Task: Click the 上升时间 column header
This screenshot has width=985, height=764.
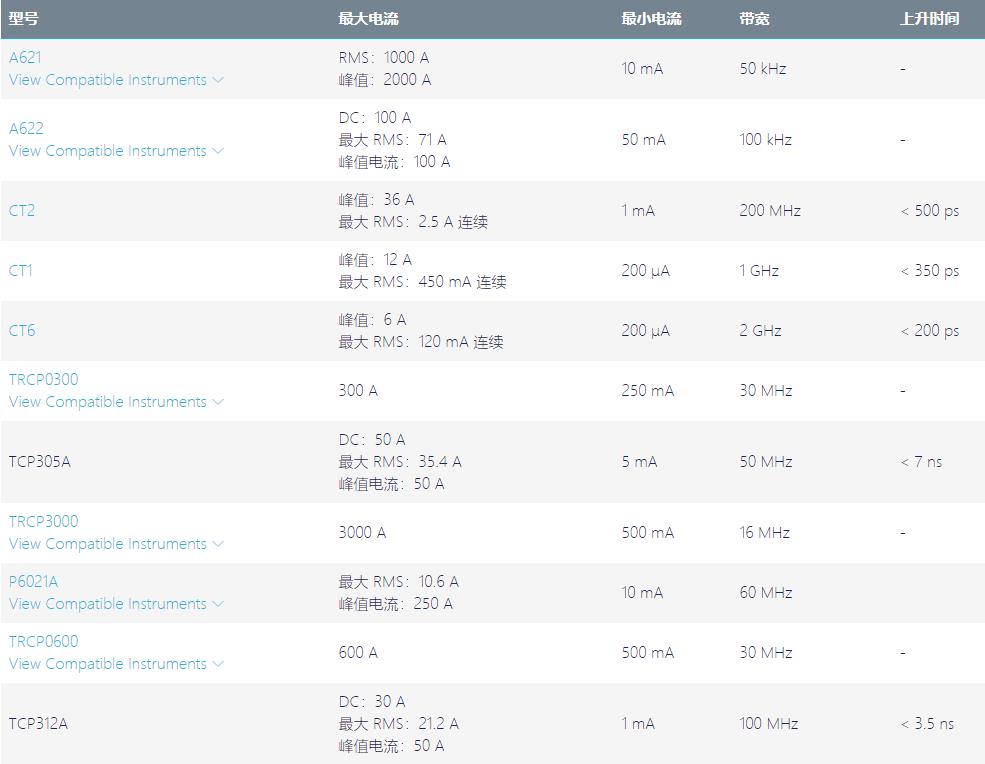Action: (929, 19)
